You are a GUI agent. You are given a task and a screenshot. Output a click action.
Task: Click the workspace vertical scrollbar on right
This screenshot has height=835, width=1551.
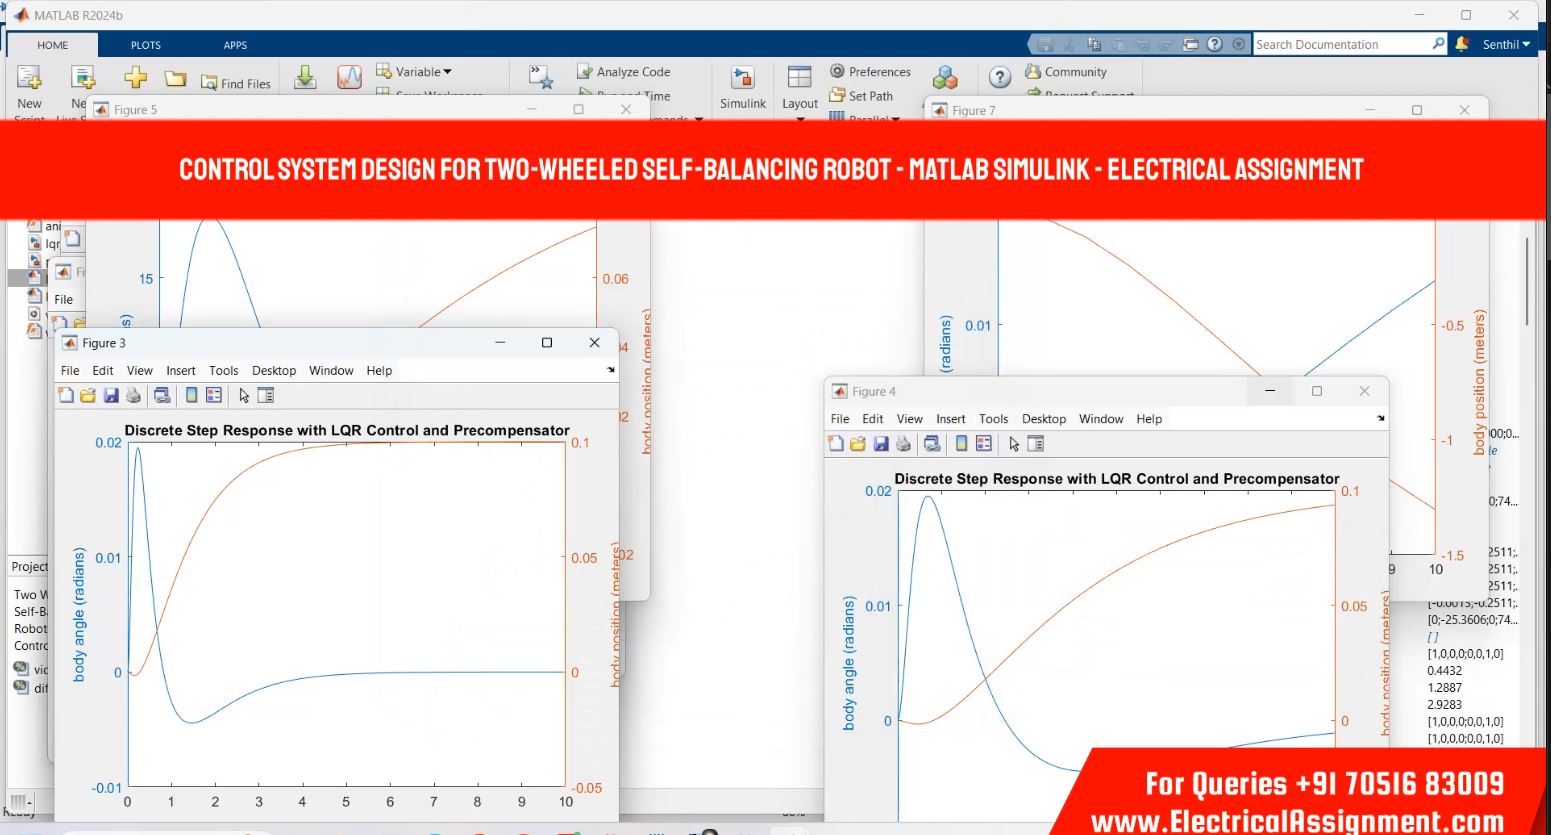click(1526, 282)
